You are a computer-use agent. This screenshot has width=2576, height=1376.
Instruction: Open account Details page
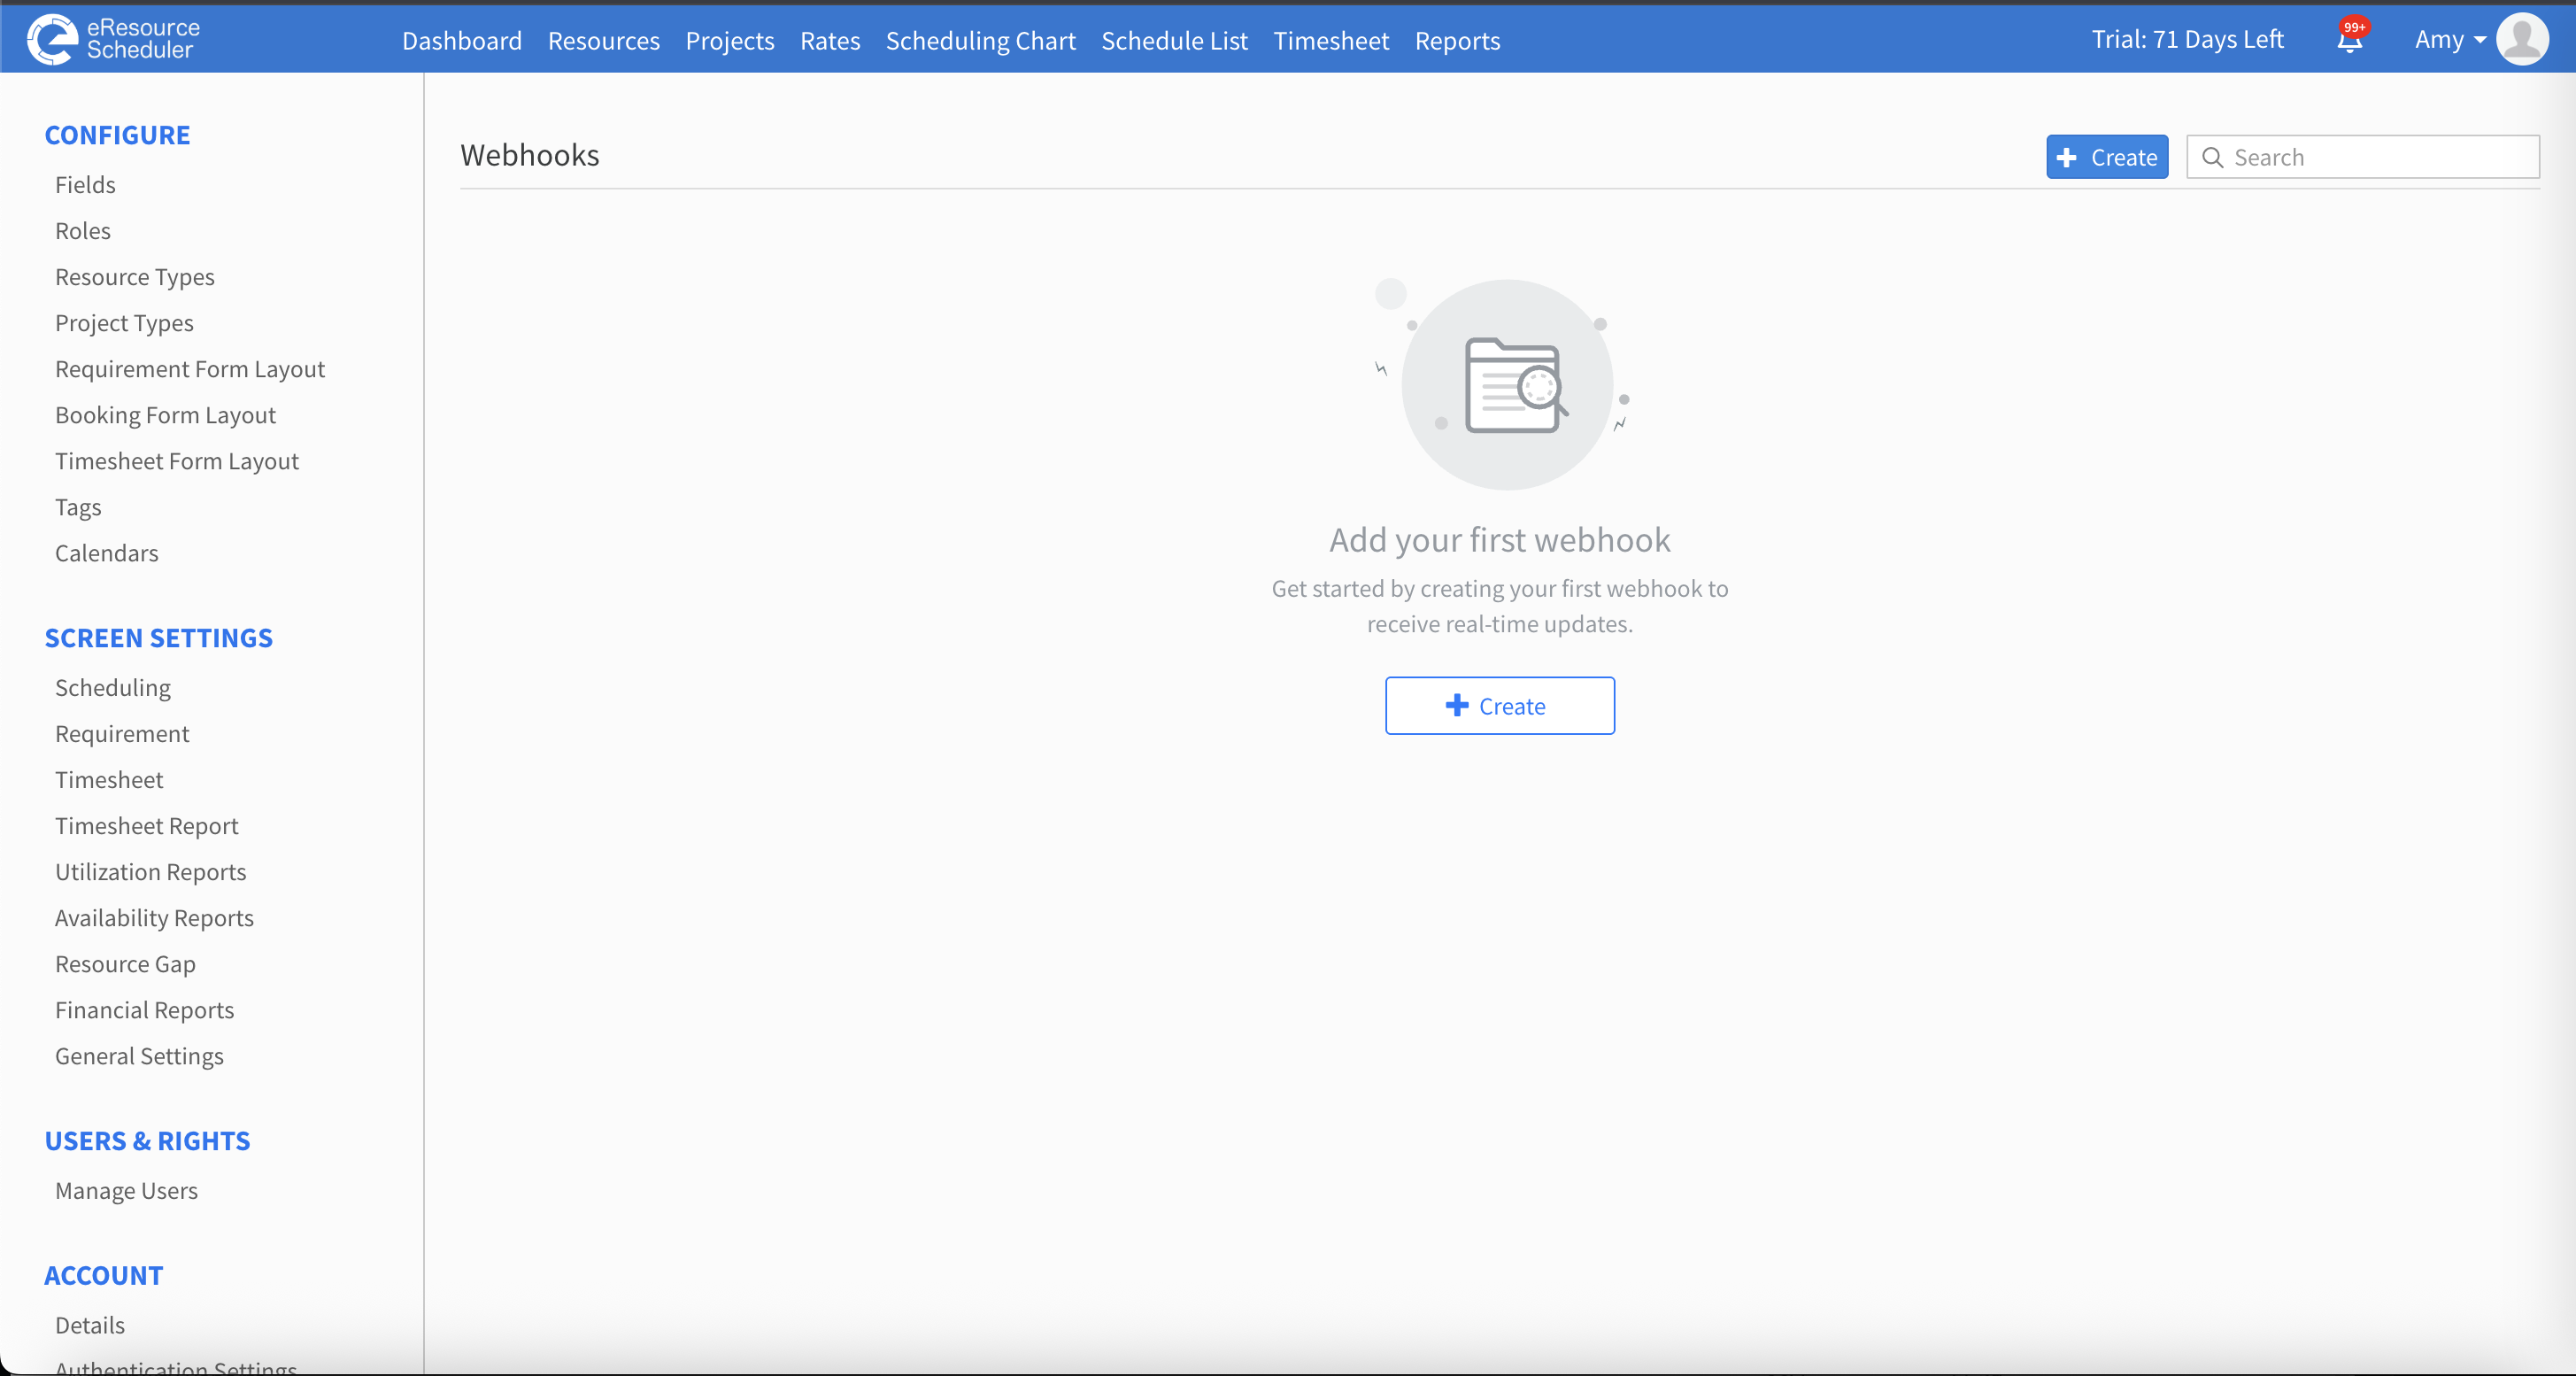[x=90, y=1326]
